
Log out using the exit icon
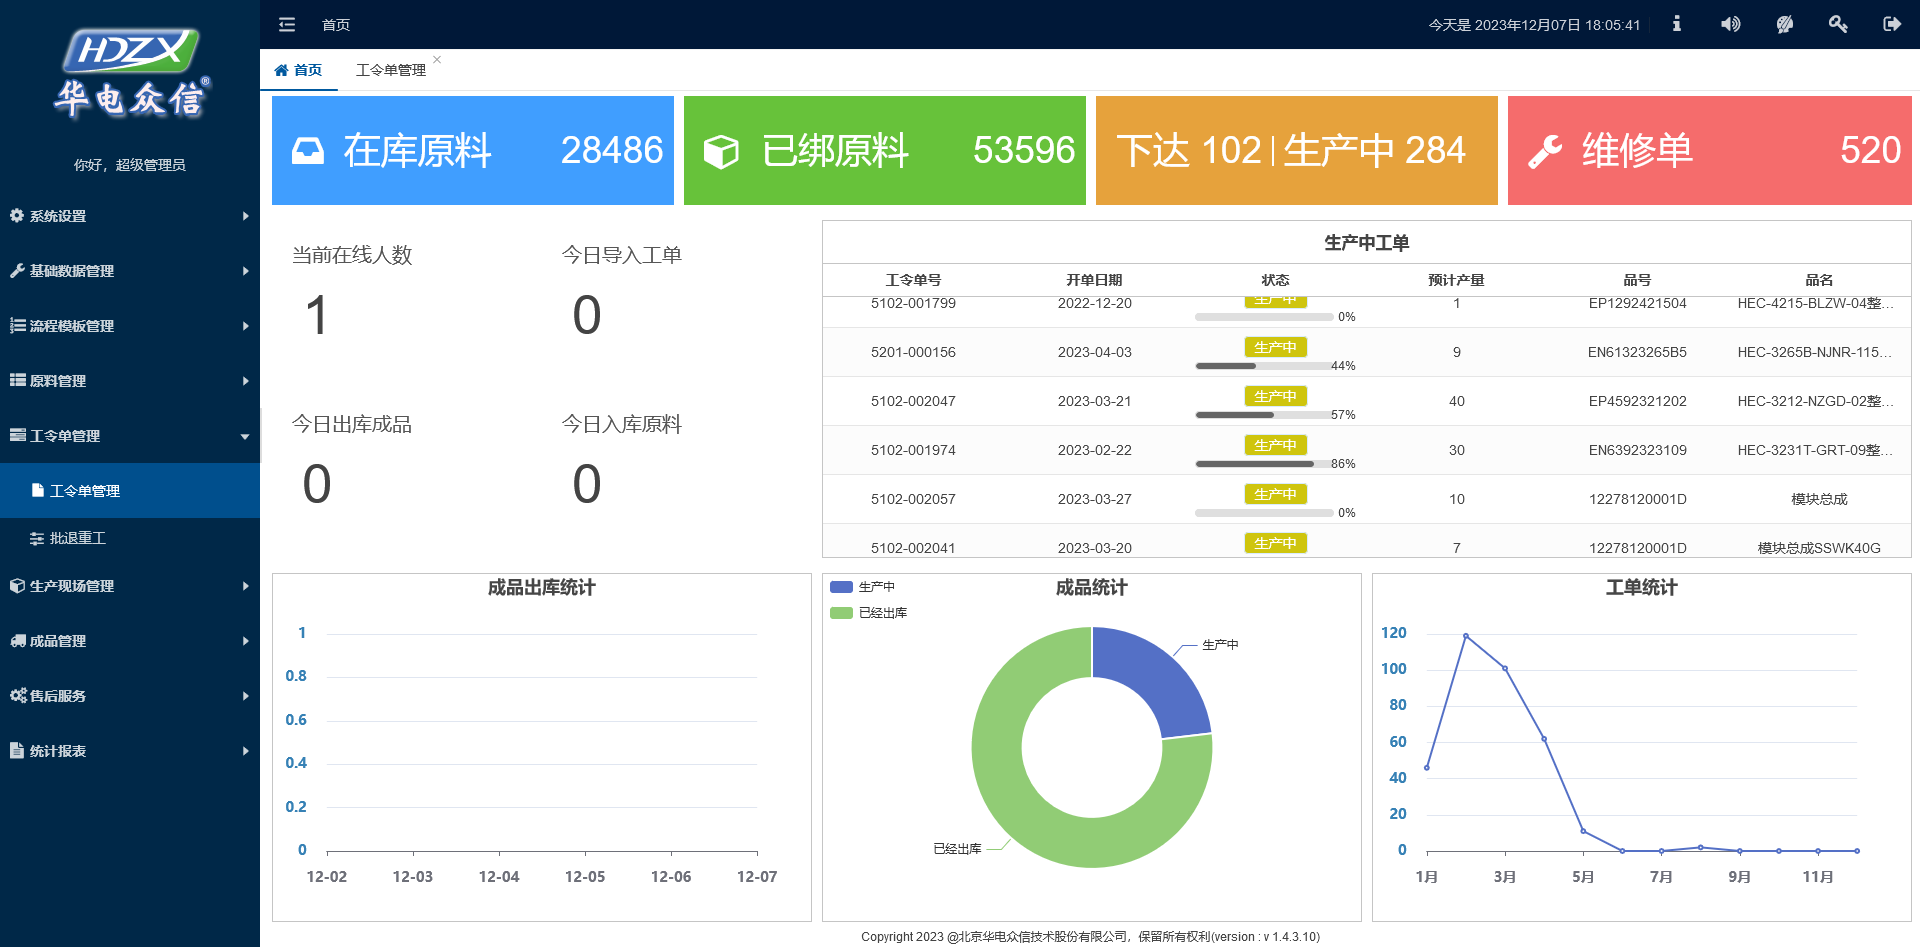[x=1892, y=24]
